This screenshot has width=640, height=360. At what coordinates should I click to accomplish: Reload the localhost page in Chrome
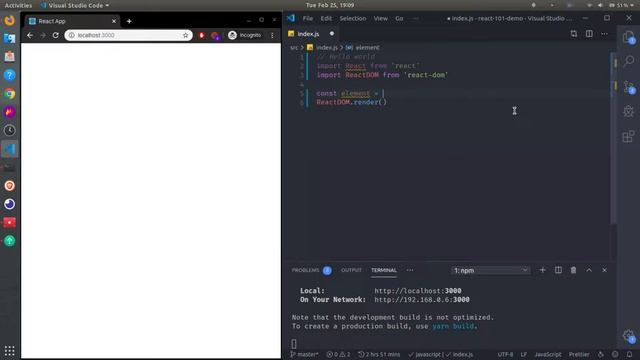(56, 36)
